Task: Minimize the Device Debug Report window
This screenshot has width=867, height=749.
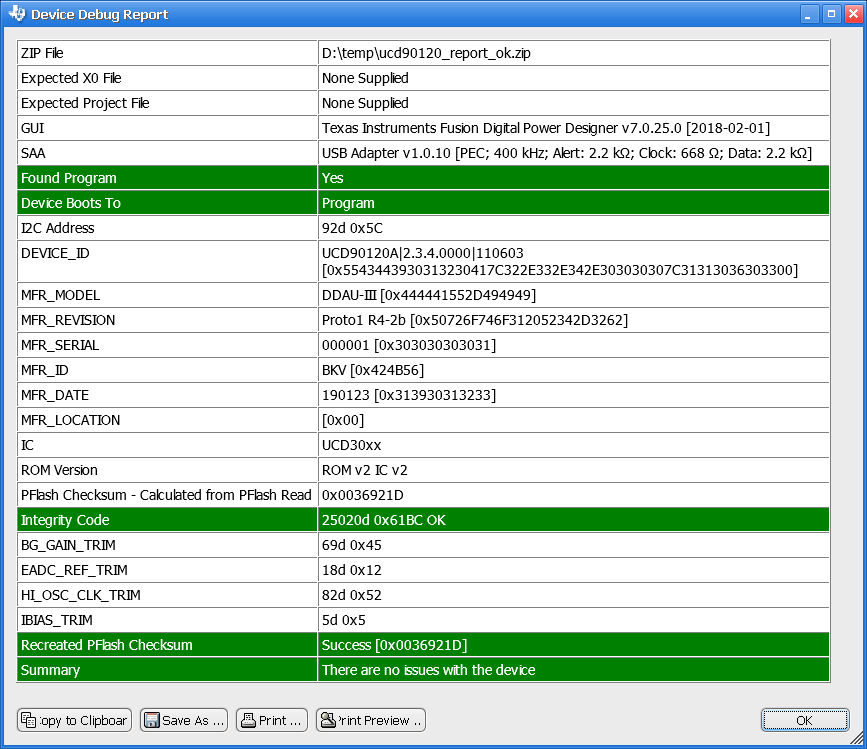Action: (808, 14)
